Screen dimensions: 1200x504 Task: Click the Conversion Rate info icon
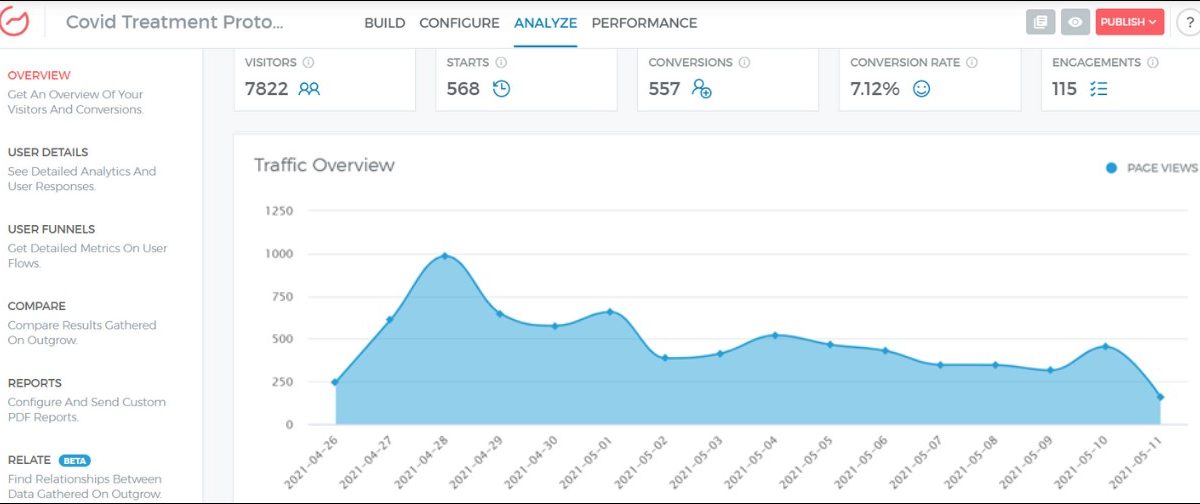coord(972,62)
